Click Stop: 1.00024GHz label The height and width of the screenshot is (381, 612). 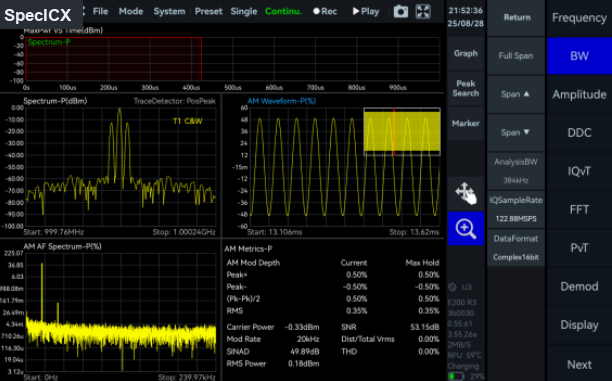184,232
